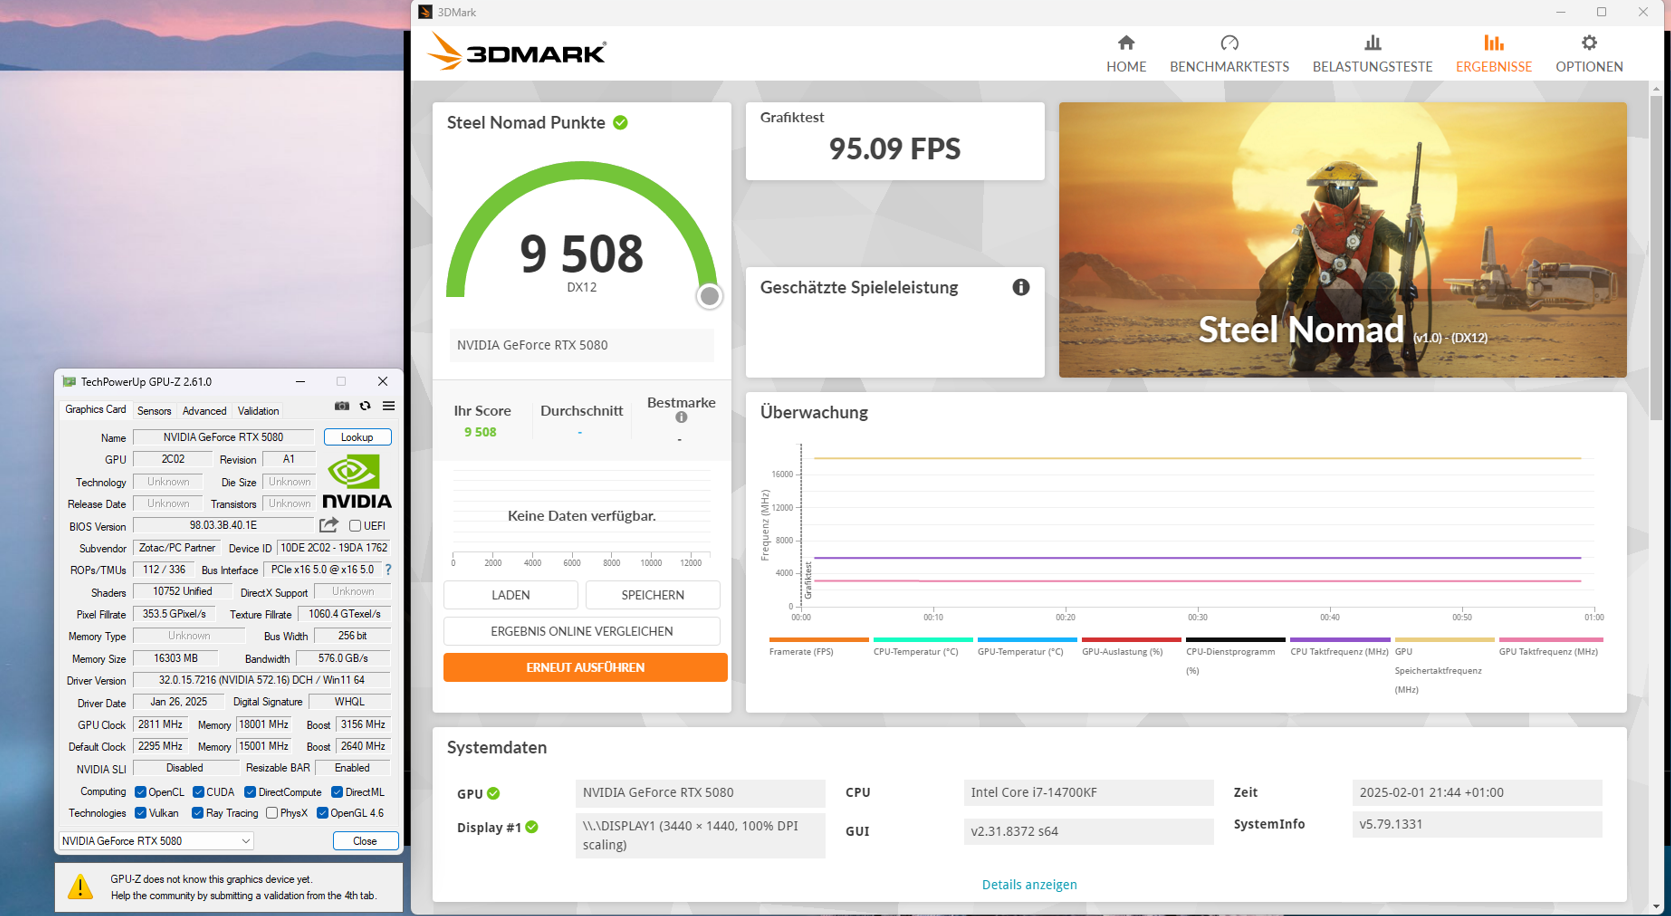Toggle the PhysX checkbox
The image size is (1671, 916).
point(272,813)
